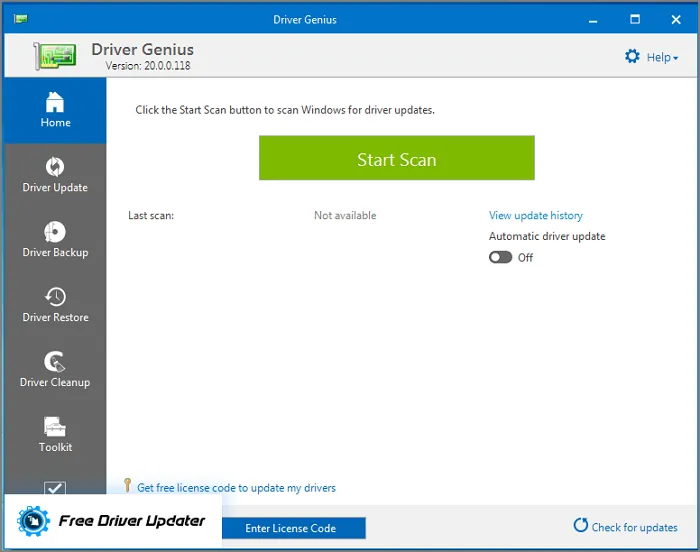The image size is (700, 552).
Task: Click the refresh icon for Check for updates
Action: coord(580,526)
